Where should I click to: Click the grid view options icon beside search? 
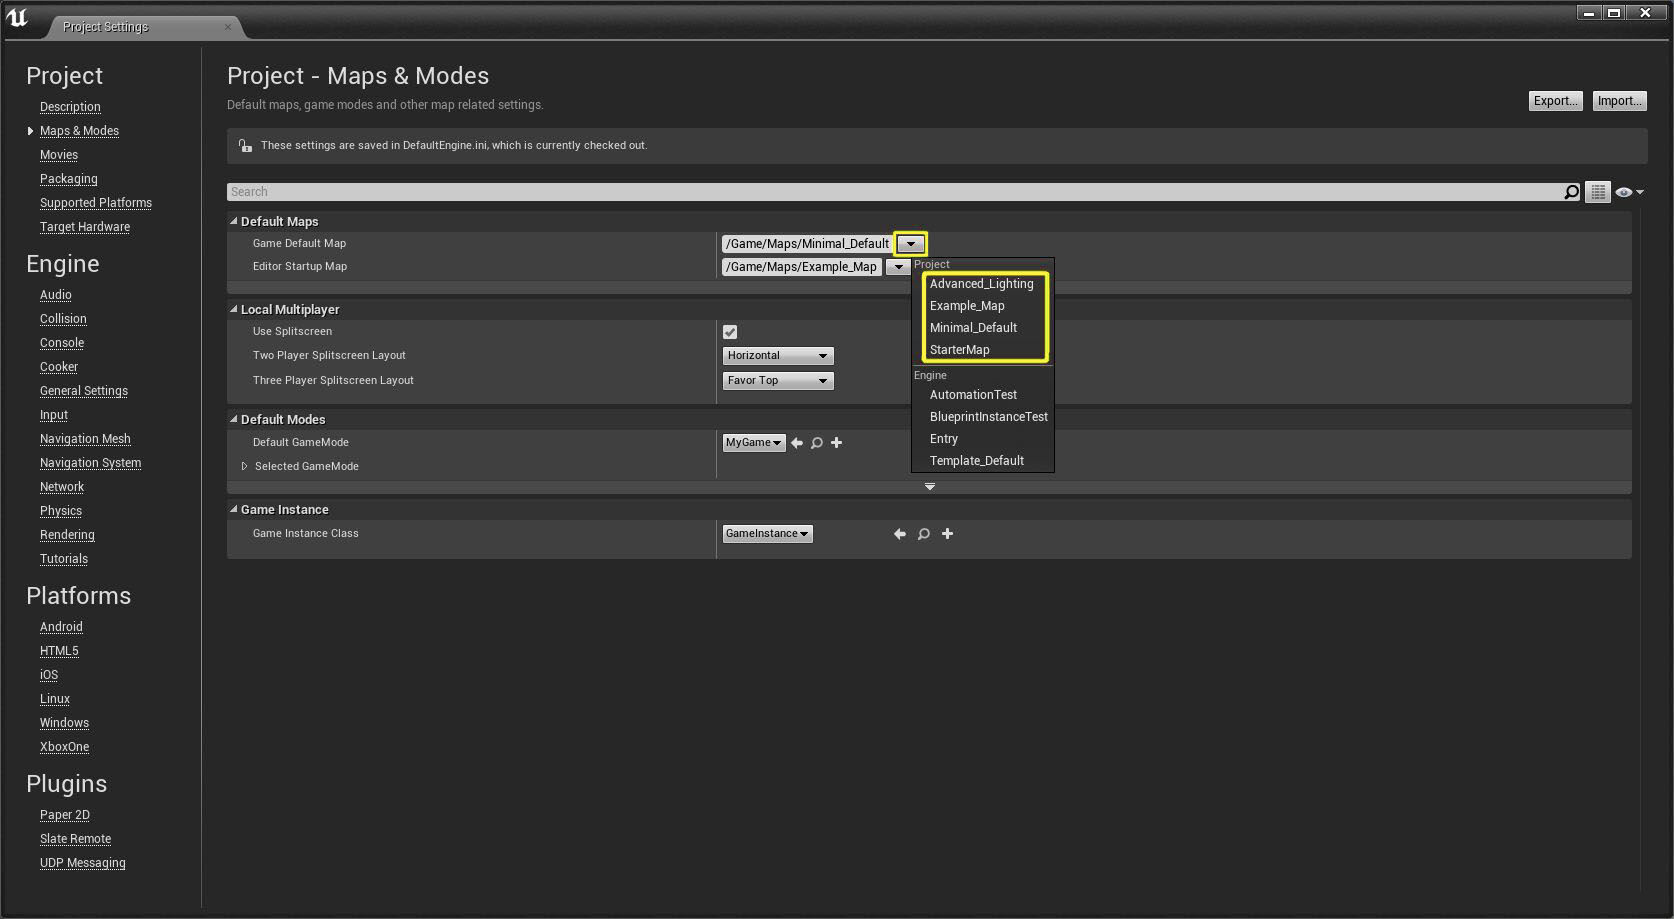1598,192
